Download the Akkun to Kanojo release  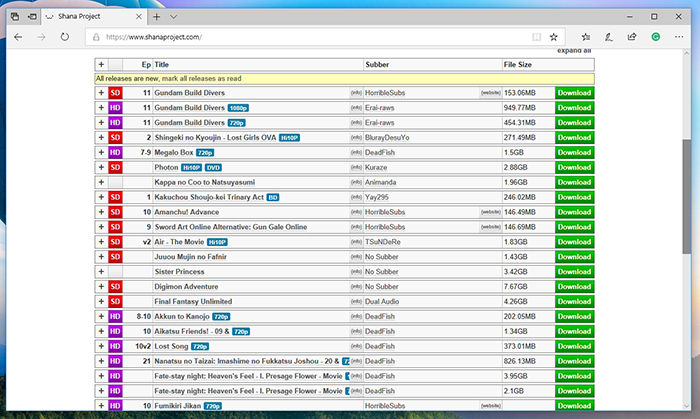pyautogui.click(x=575, y=316)
